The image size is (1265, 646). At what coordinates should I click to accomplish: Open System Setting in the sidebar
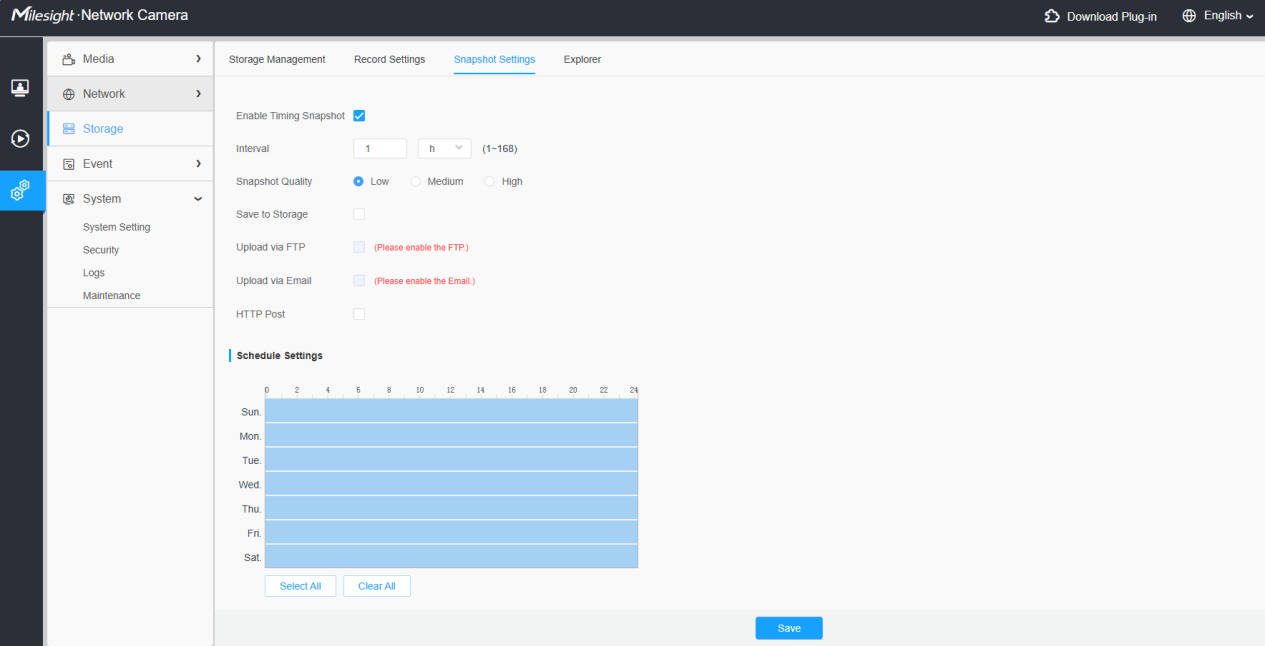tap(116, 227)
